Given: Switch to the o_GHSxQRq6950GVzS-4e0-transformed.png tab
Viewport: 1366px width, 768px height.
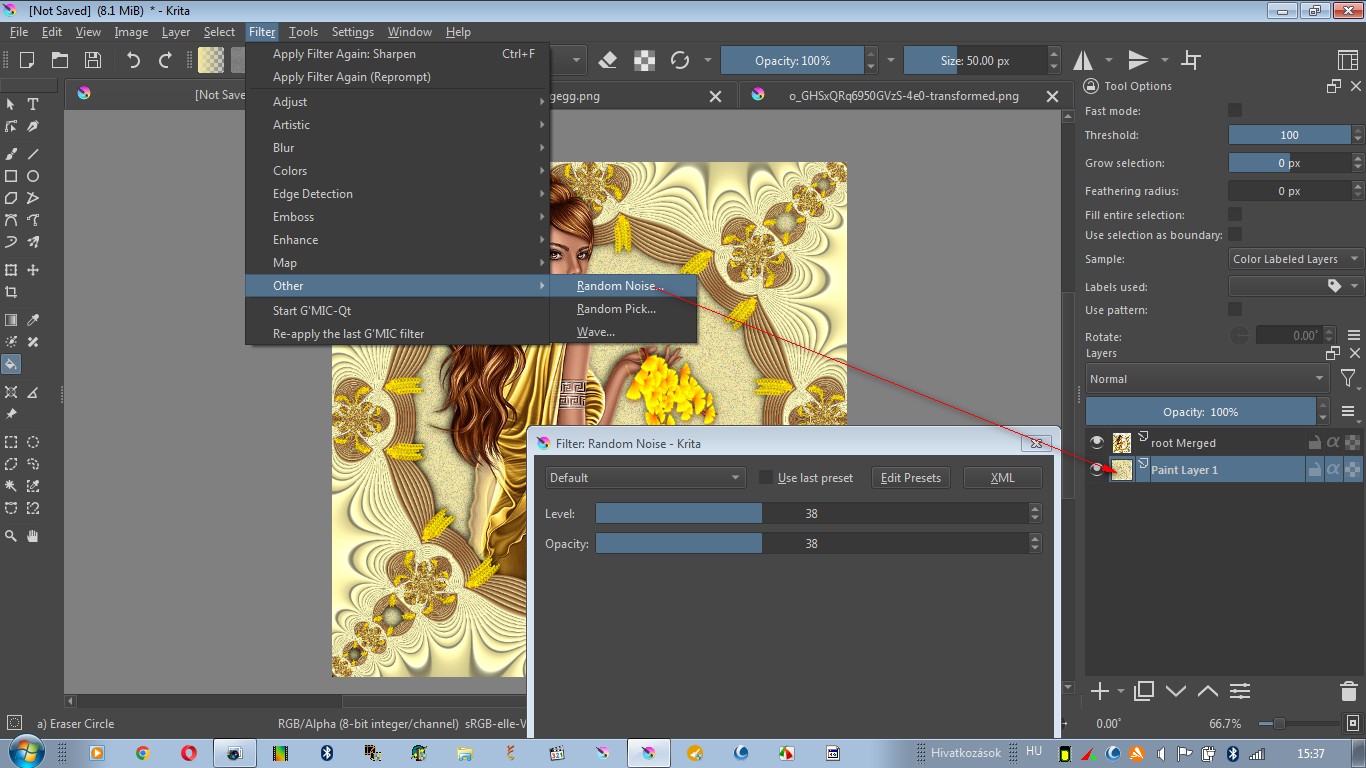Looking at the screenshot, I should (x=904, y=96).
